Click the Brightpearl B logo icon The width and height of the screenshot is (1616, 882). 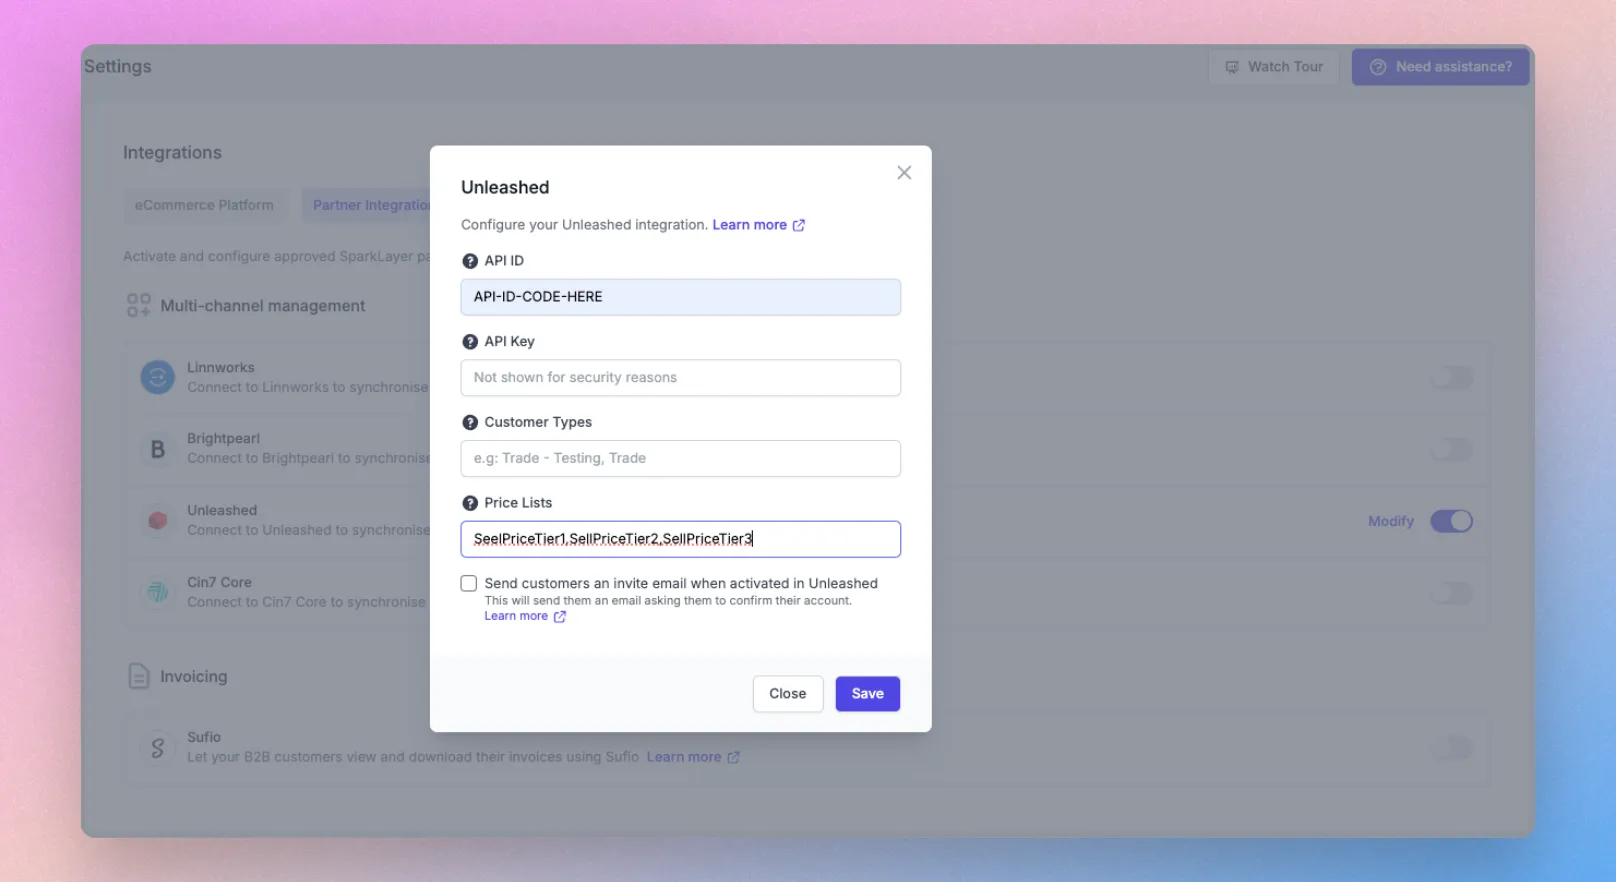(x=157, y=449)
